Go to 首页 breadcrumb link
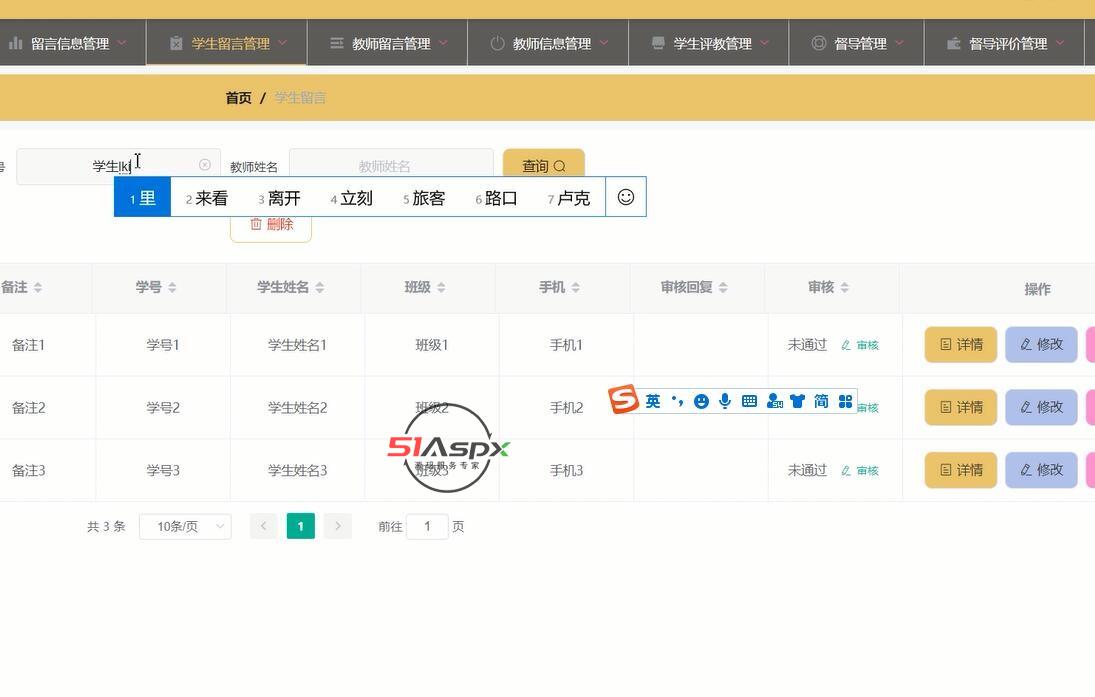1095x697 pixels. coord(238,98)
